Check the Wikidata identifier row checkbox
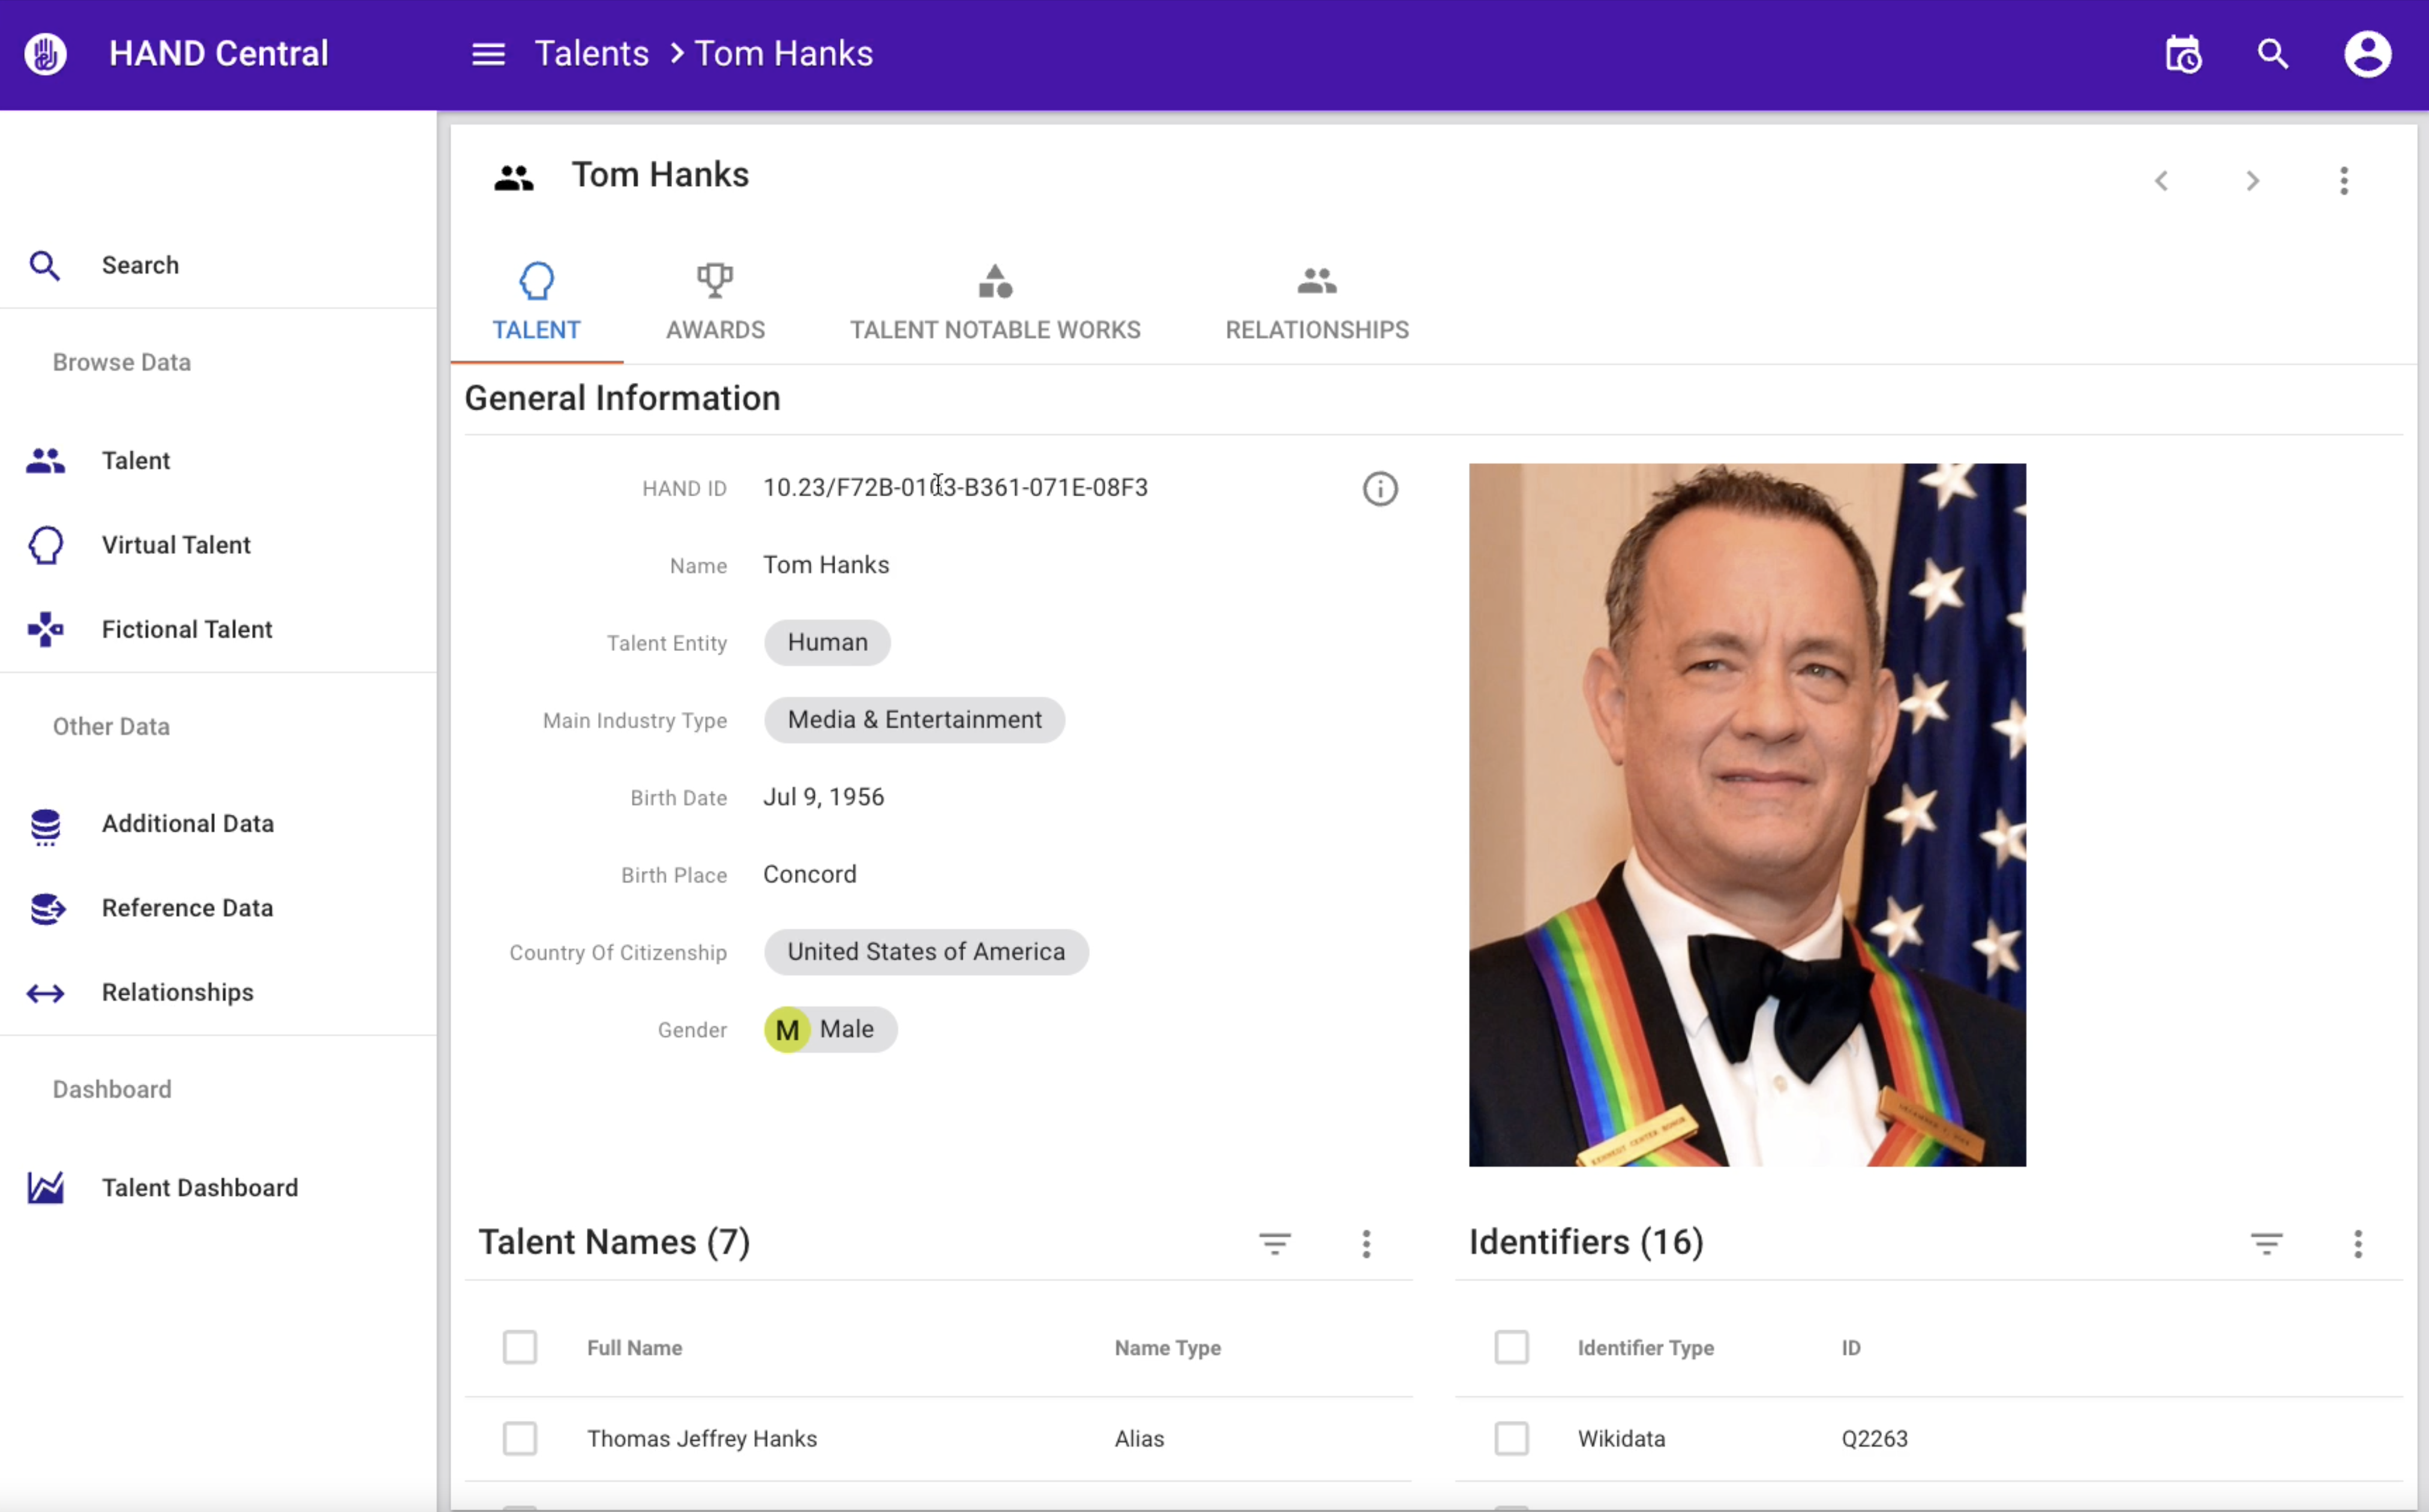This screenshot has height=1512, width=2429. (x=1511, y=1438)
